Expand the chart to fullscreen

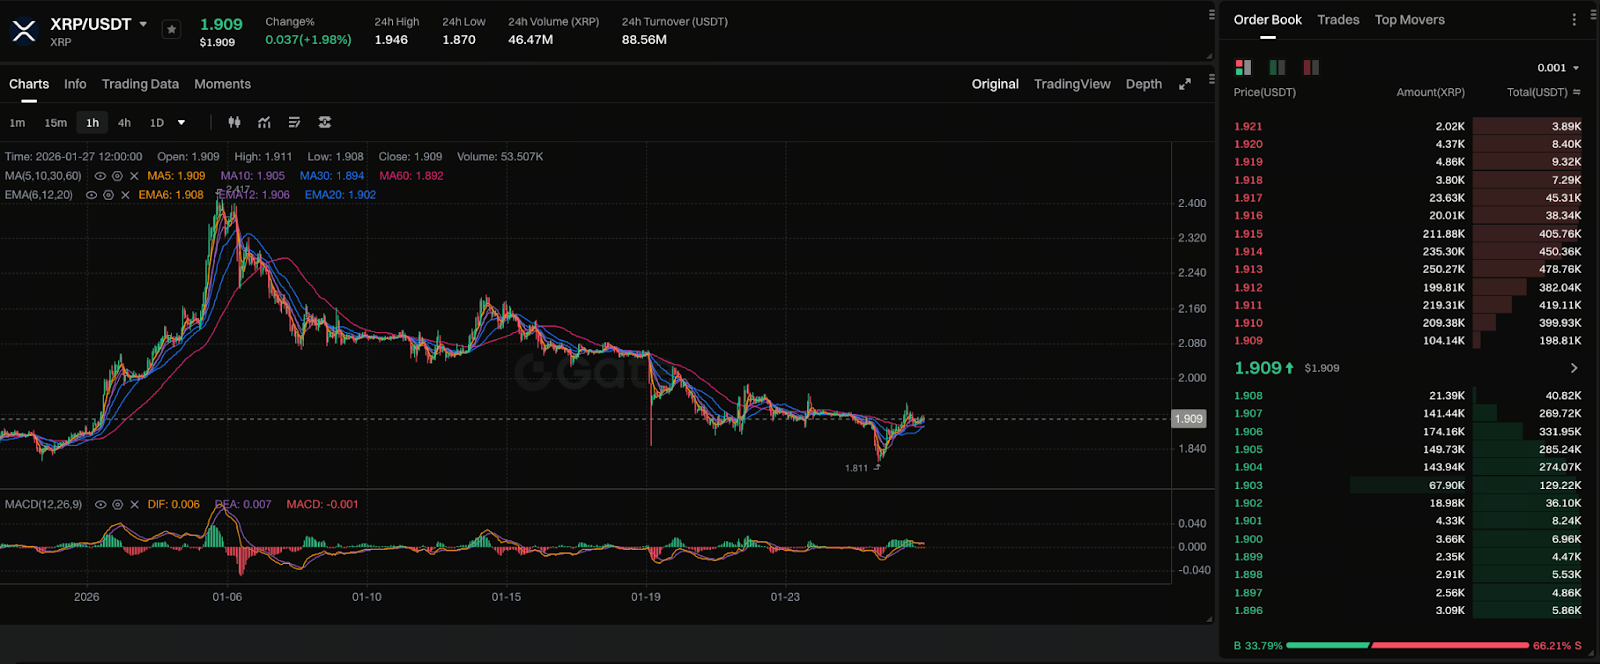point(1185,84)
